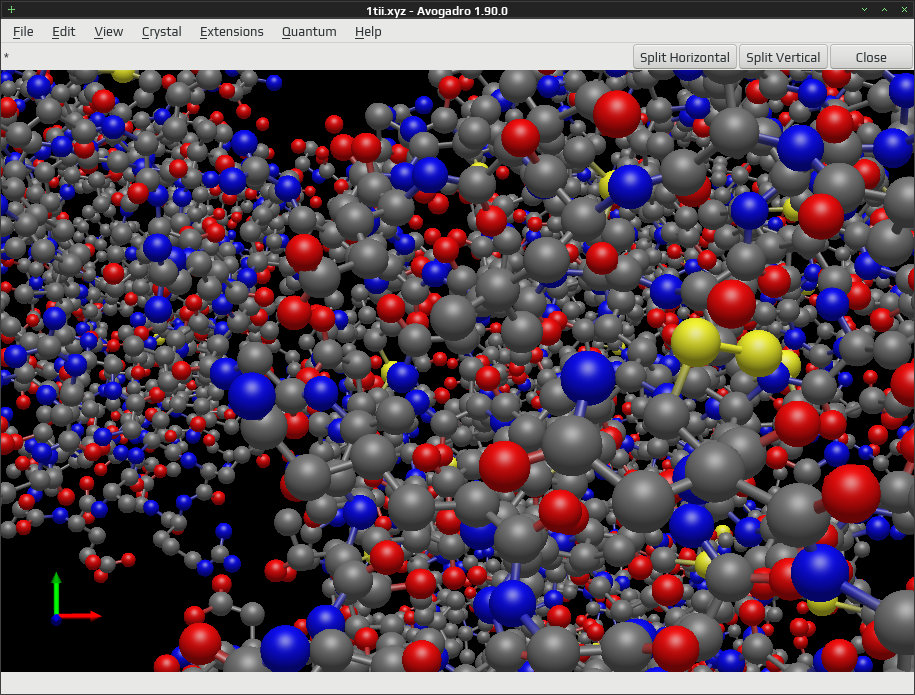Open the Edit menu
This screenshot has width=915, height=695.
click(63, 32)
